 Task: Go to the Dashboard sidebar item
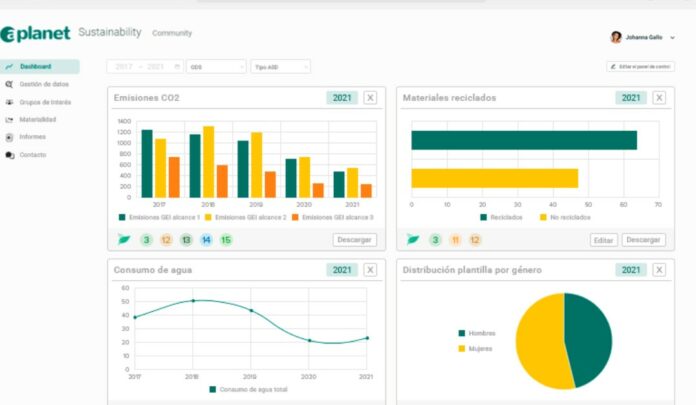pos(35,67)
